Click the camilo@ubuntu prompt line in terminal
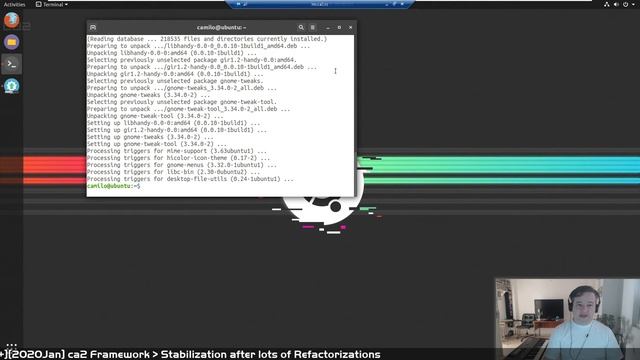The image size is (640, 360). click(x=113, y=186)
